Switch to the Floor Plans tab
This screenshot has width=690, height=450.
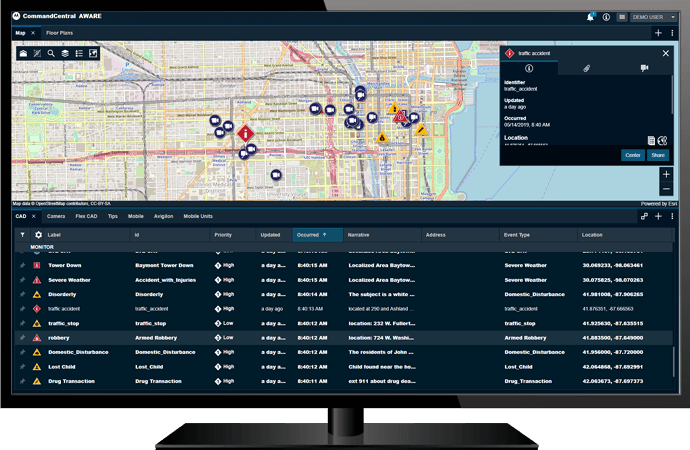(x=59, y=33)
